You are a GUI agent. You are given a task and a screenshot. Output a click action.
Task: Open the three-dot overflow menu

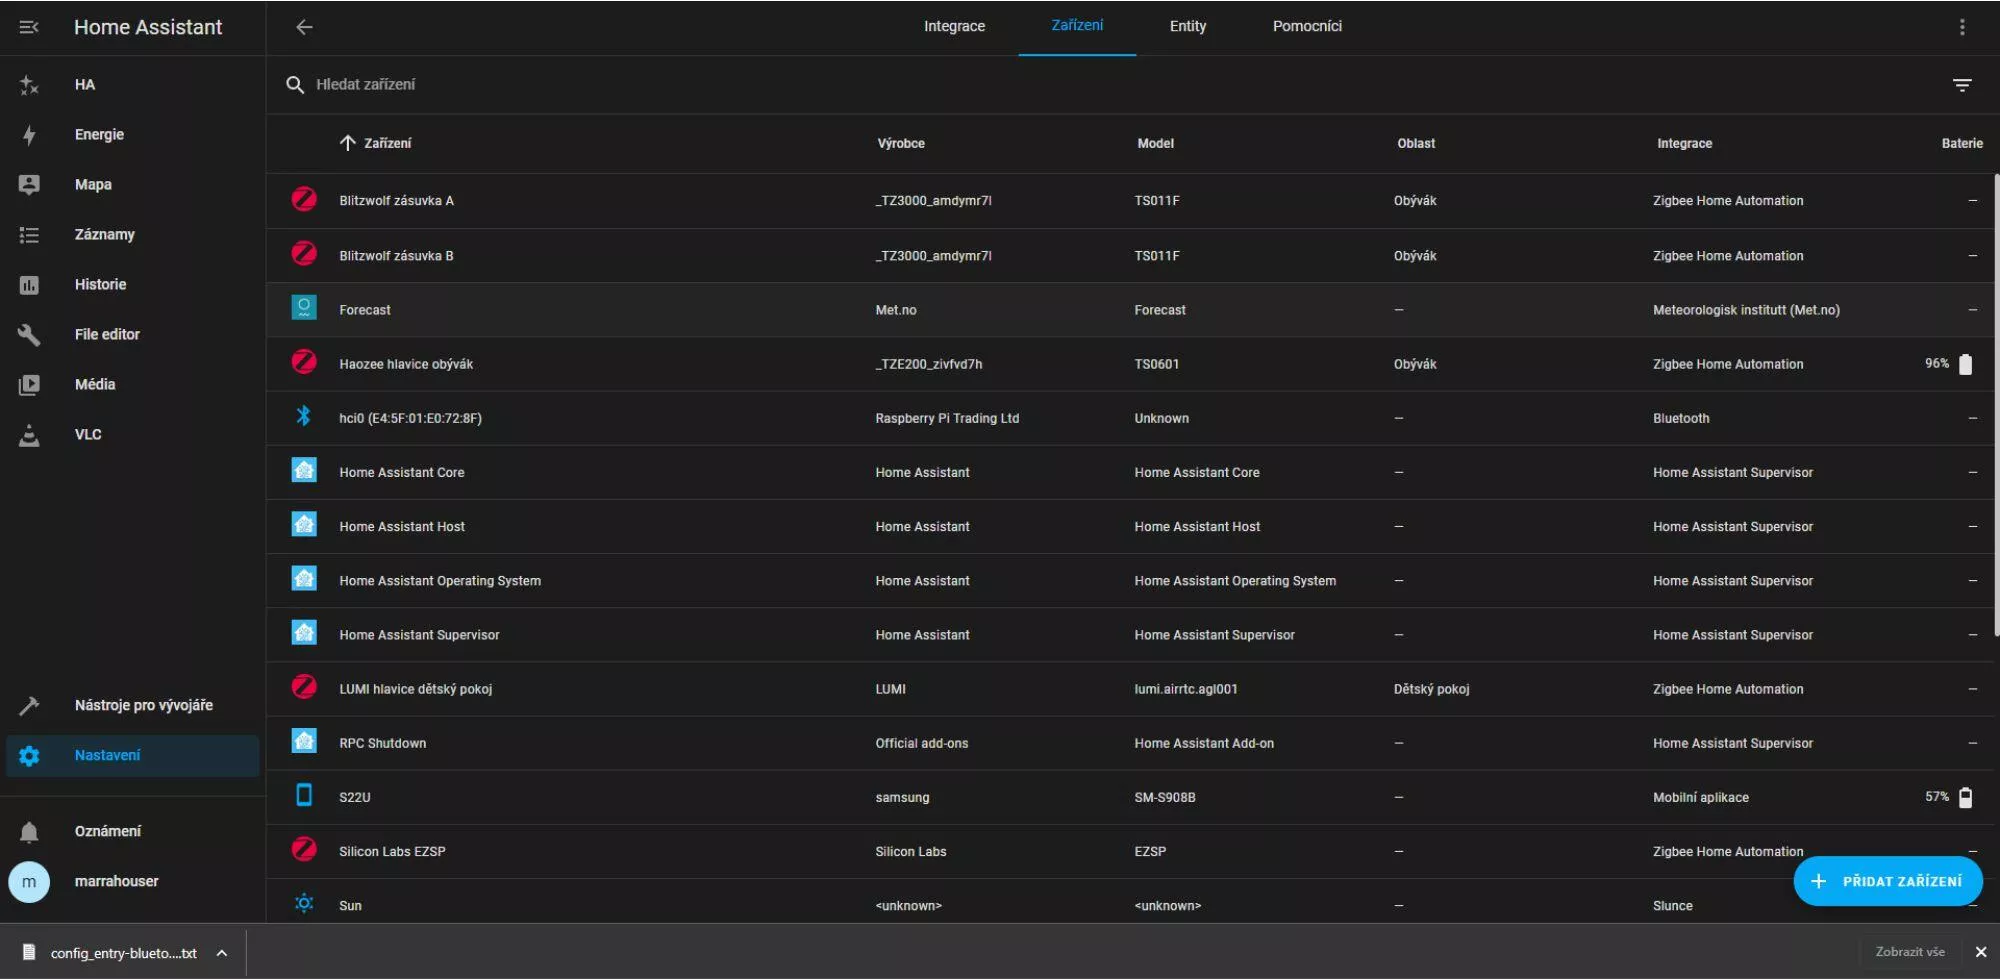click(x=1962, y=27)
